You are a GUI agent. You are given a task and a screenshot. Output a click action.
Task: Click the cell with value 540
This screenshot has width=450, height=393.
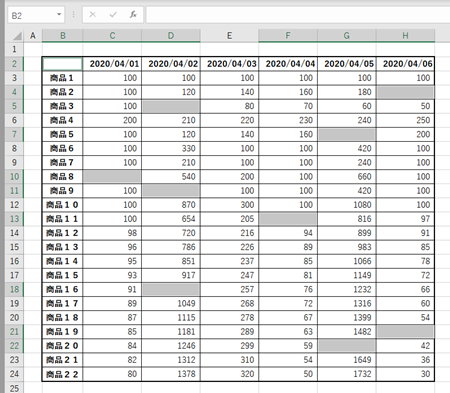tap(171, 176)
